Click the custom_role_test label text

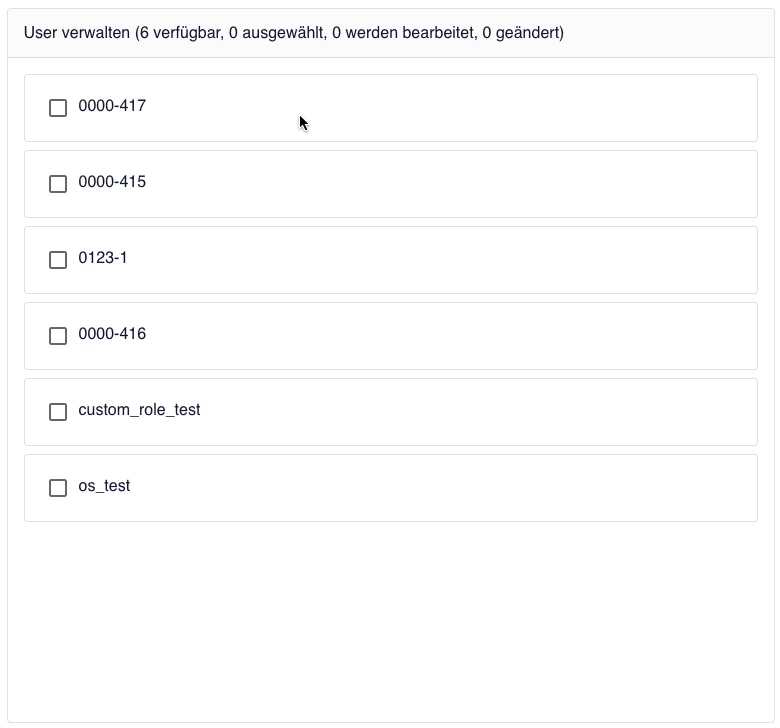[139, 410]
